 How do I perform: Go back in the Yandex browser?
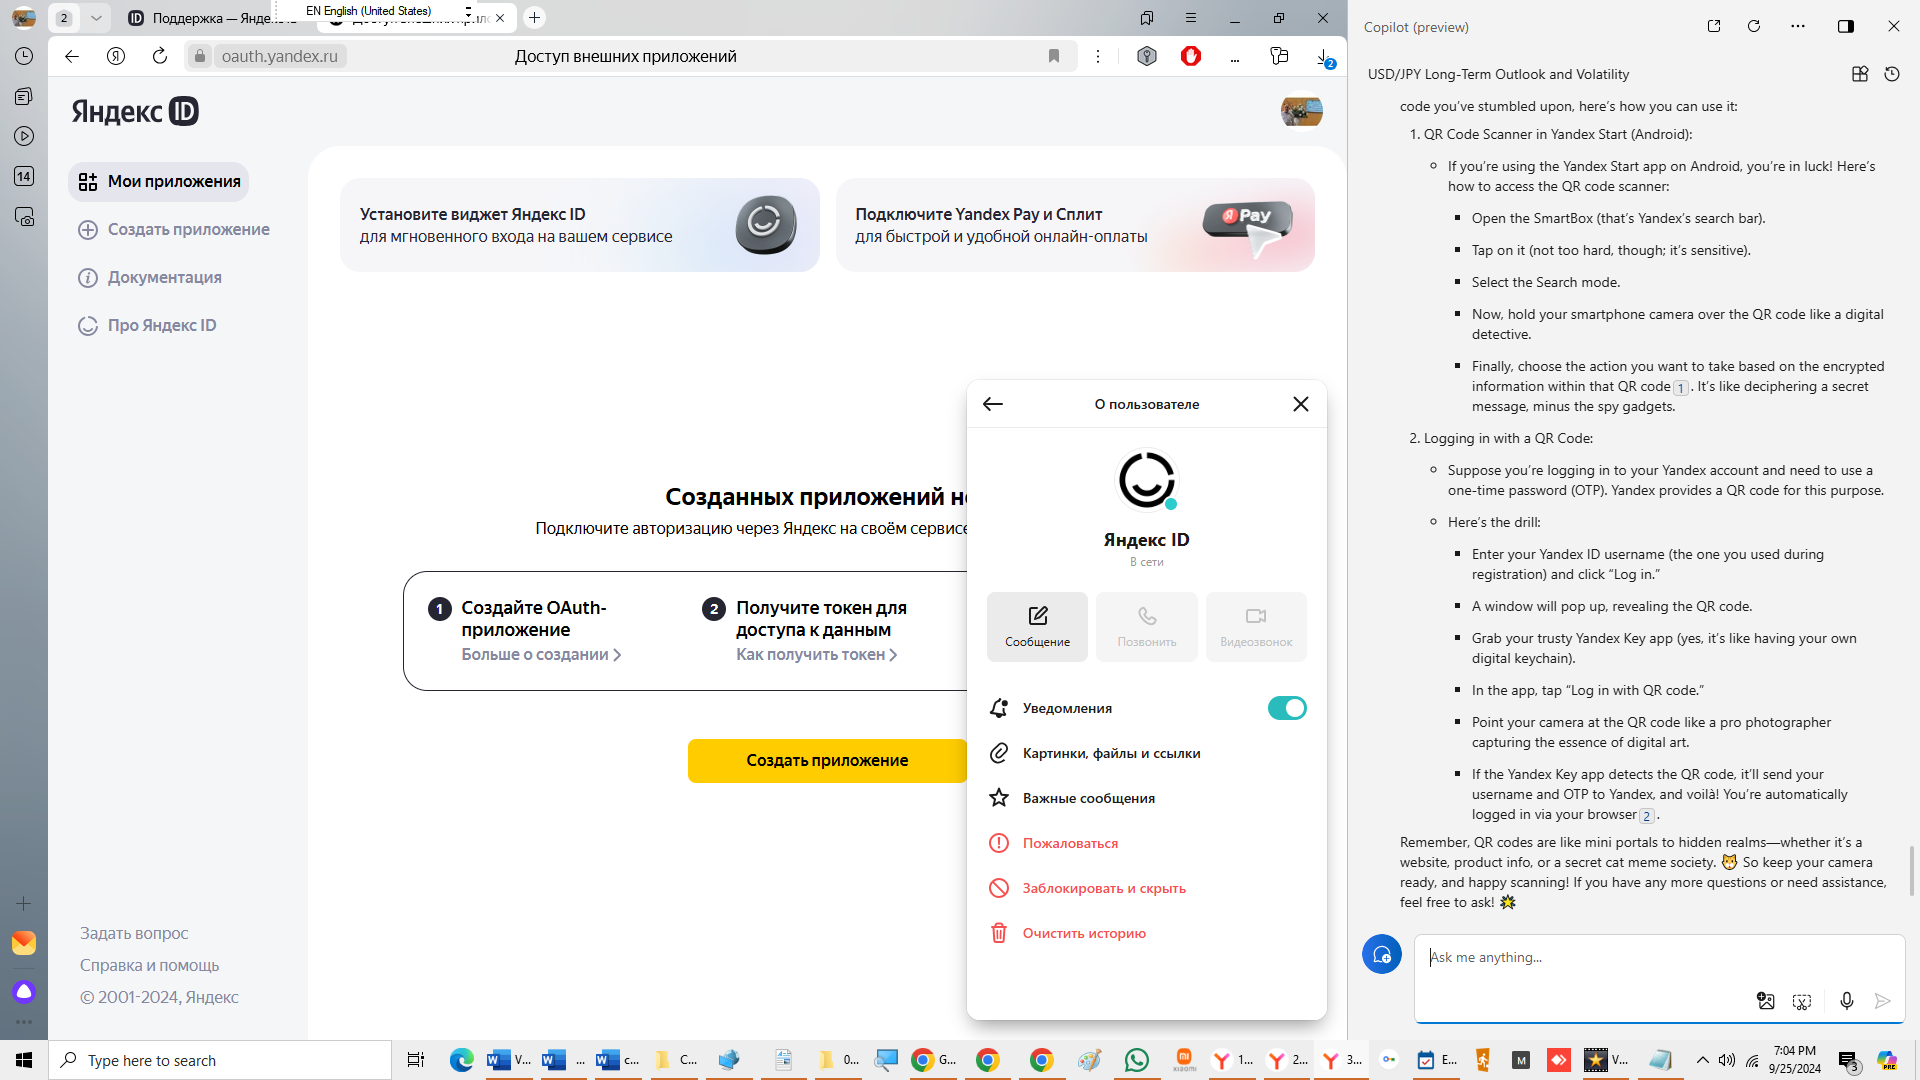[x=72, y=56]
